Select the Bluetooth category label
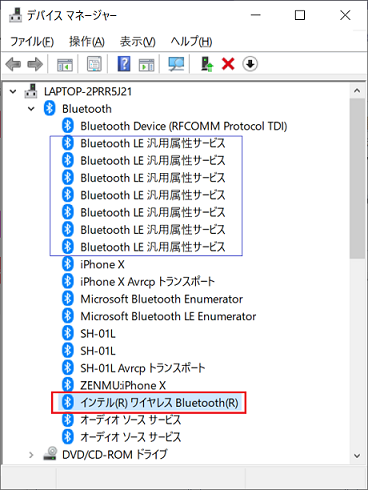The height and width of the screenshot is (490, 368). tap(87, 109)
